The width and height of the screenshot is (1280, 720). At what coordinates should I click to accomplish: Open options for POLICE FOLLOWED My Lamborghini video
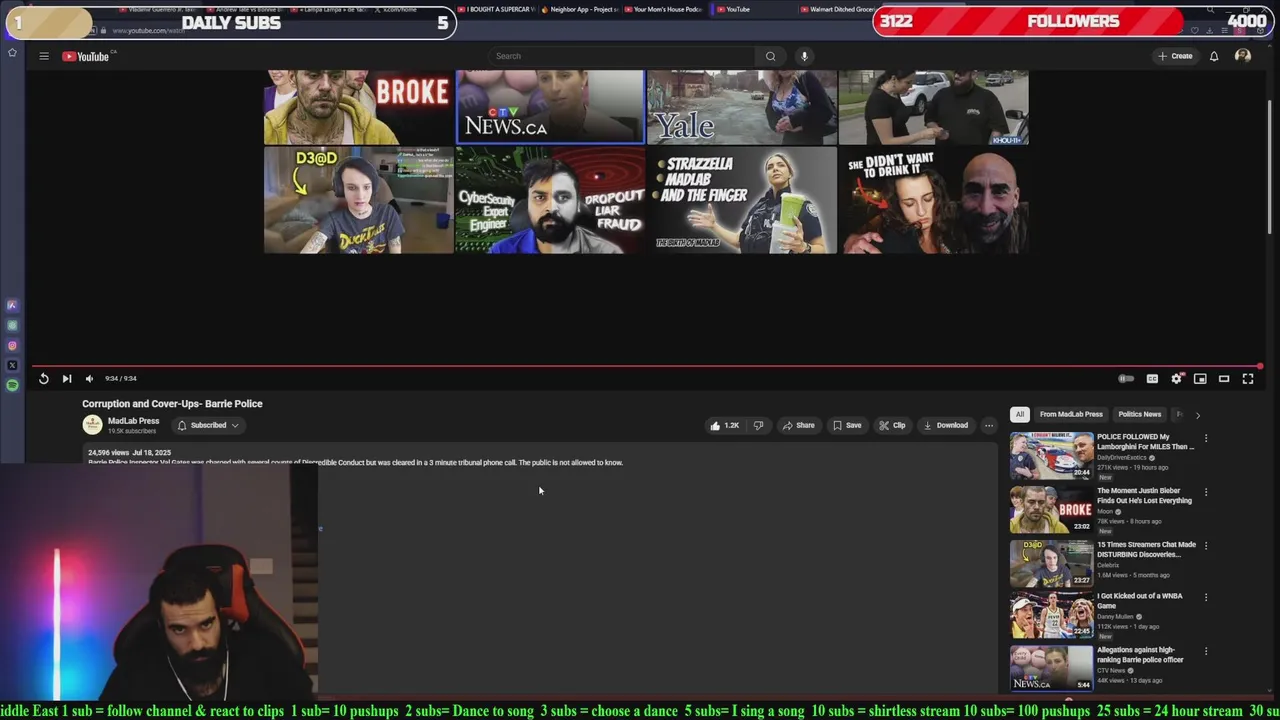tap(1206, 438)
